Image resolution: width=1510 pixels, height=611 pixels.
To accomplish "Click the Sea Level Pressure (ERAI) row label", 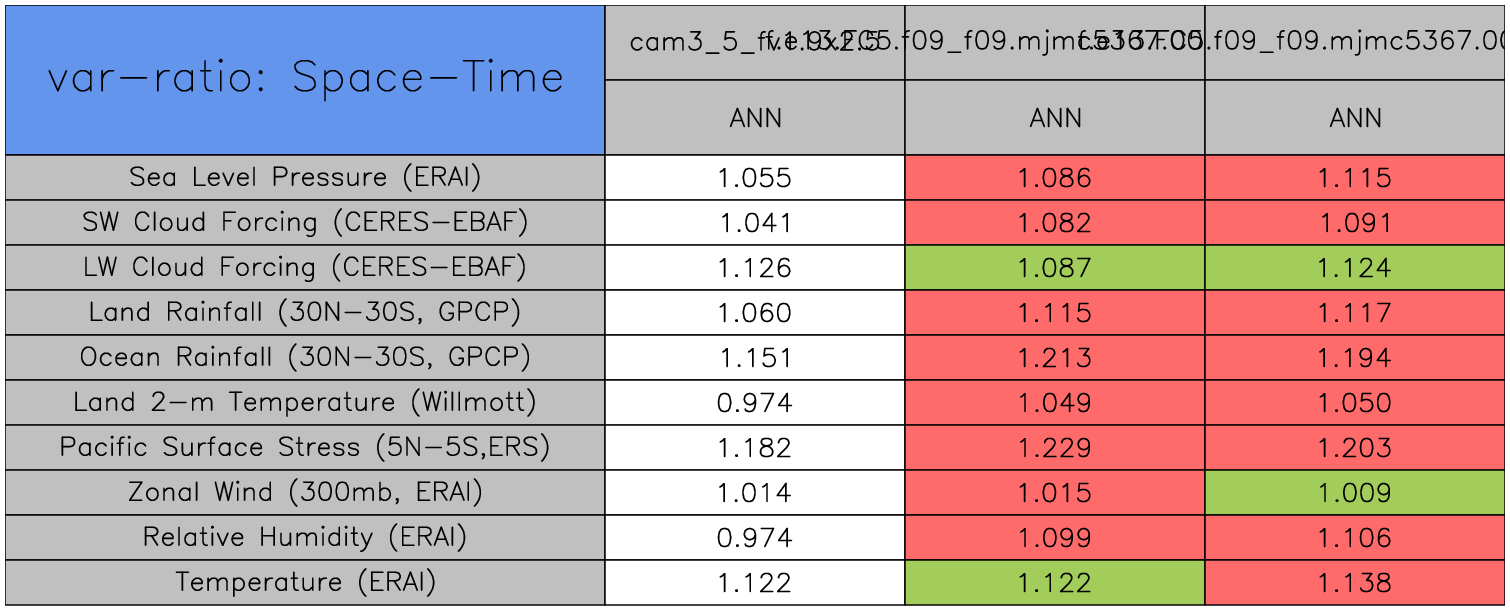I will pyautogui.click(x=305, y=178).
